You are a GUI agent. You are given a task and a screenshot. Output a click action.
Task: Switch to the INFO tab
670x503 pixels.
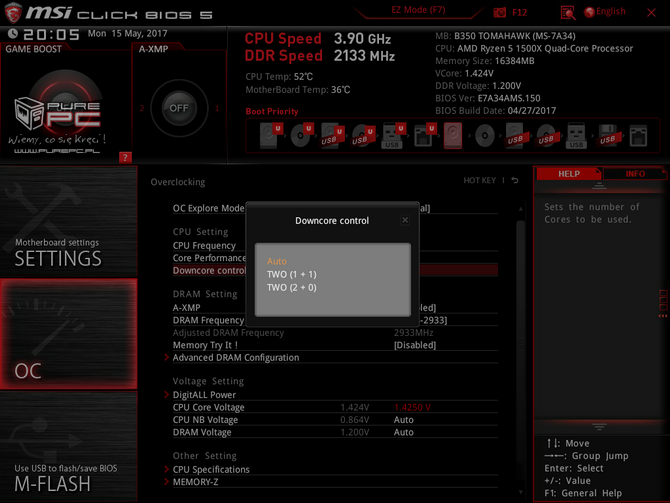635,174
